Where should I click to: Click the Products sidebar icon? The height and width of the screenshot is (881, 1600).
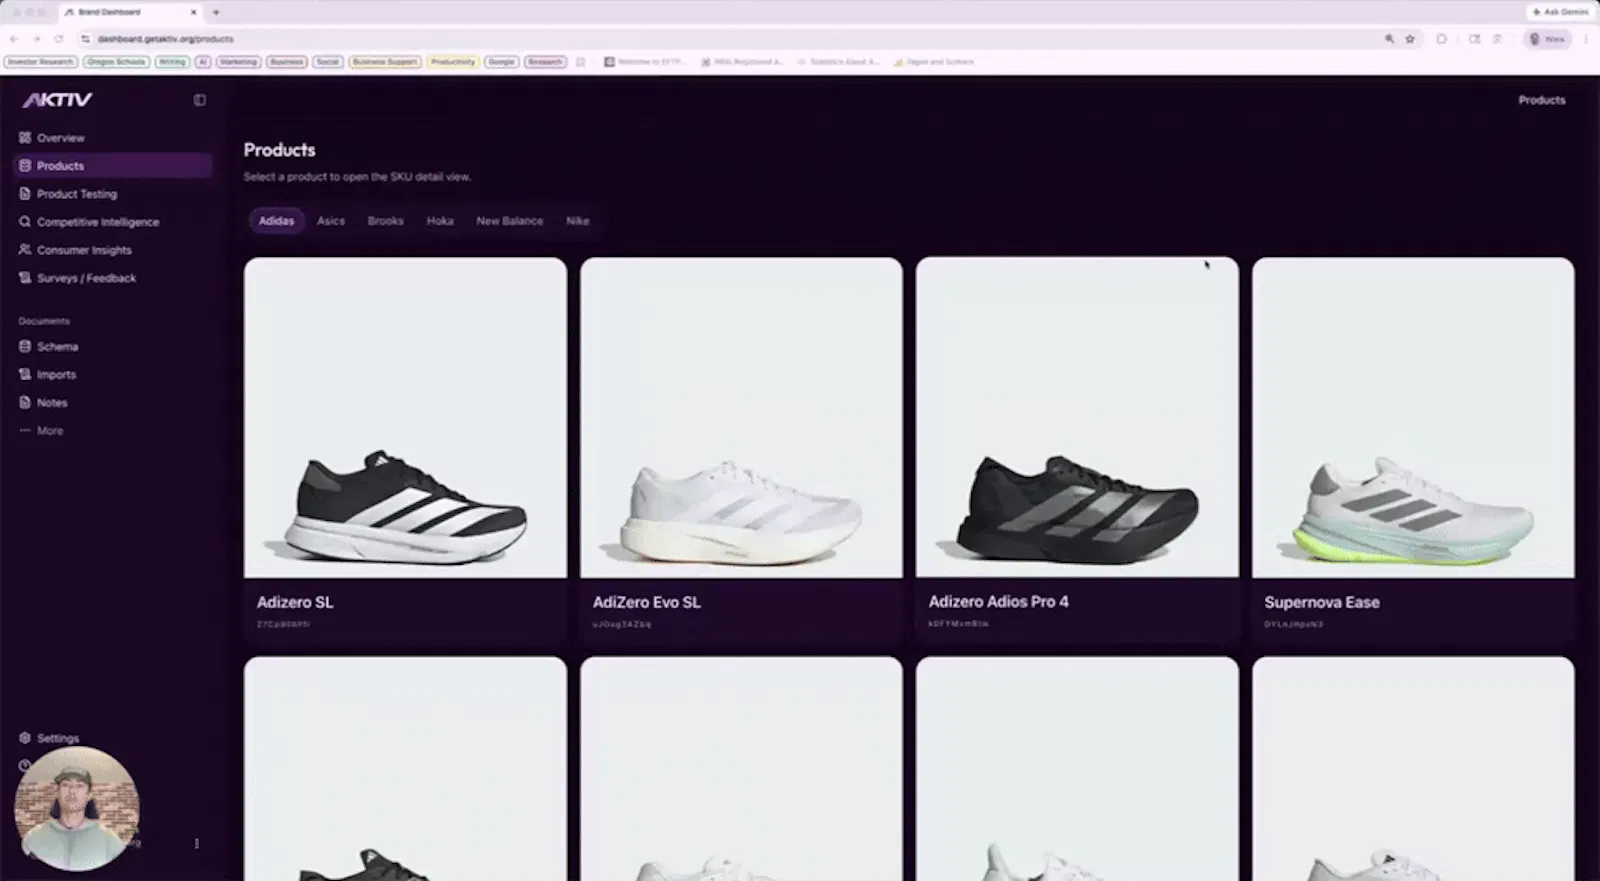[x=25, y=166]
